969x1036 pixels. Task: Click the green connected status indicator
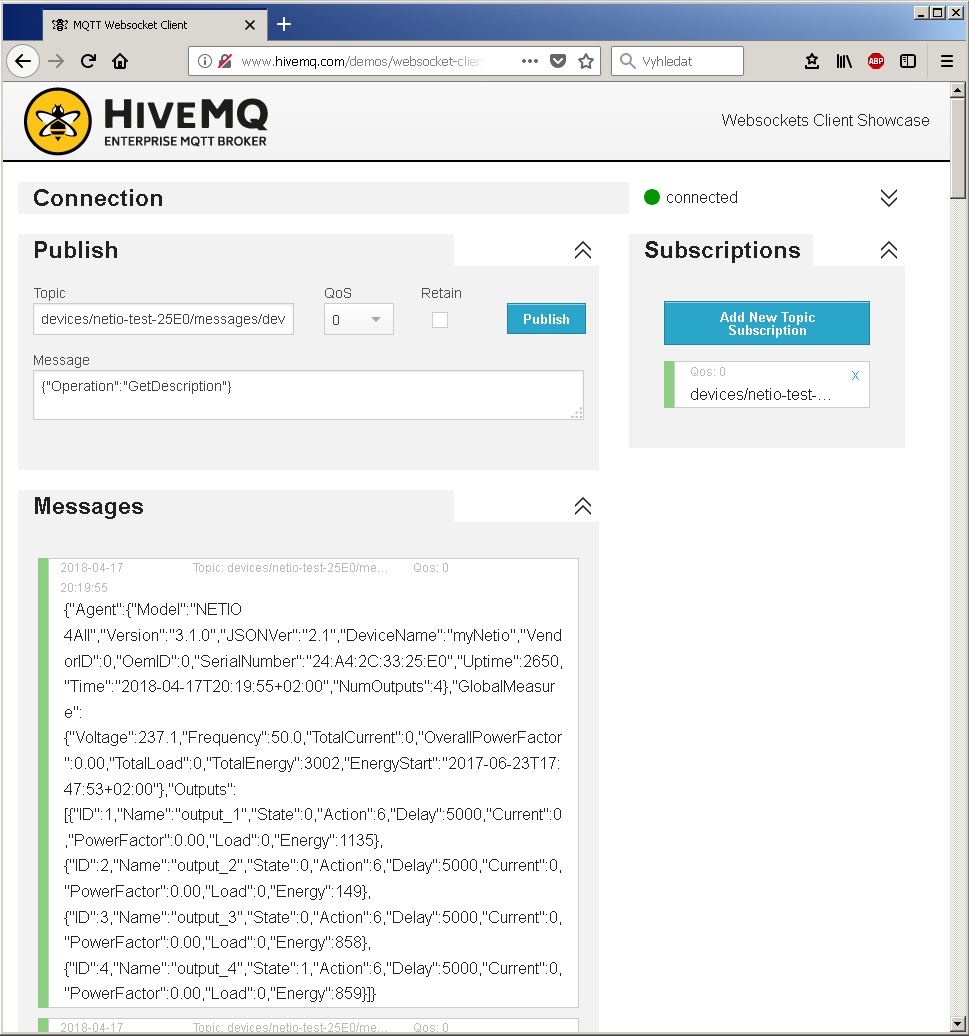652,198
